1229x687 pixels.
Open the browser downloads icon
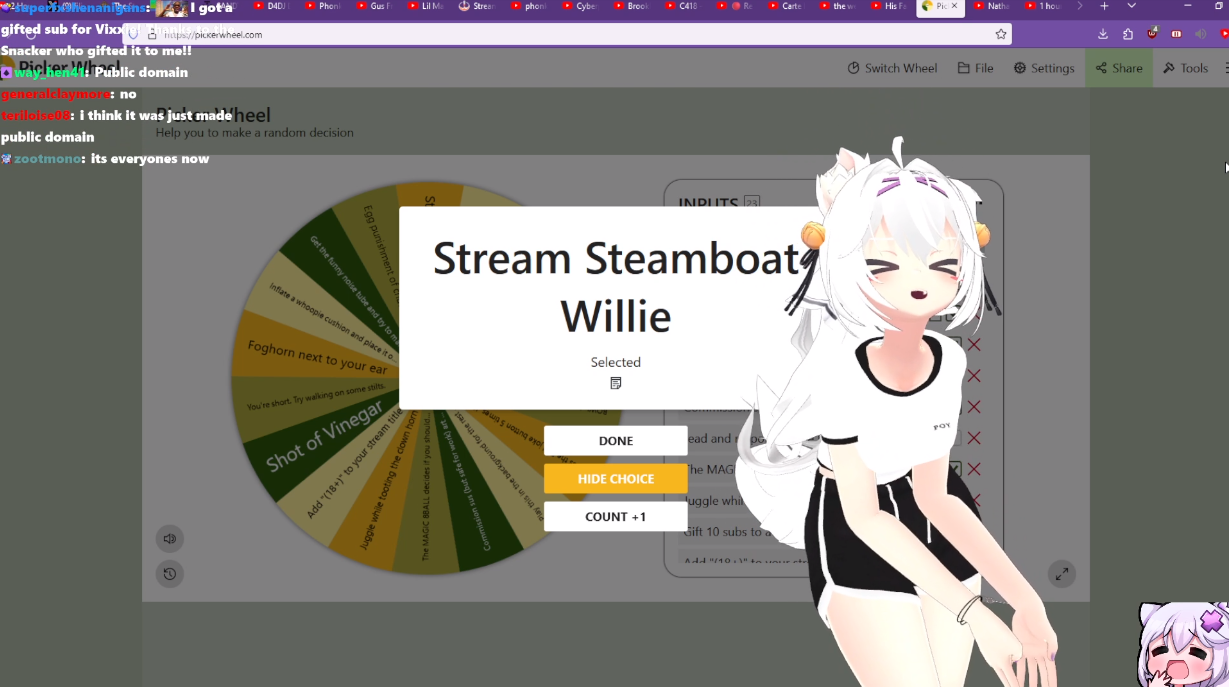1102,34
